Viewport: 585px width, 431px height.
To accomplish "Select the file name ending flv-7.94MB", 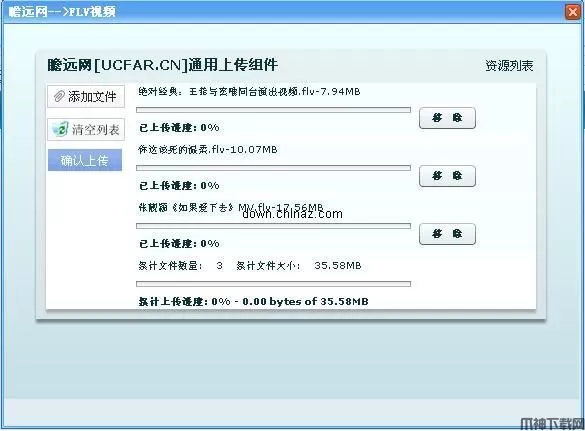I will pyautogui.click(x=249, y=91).
